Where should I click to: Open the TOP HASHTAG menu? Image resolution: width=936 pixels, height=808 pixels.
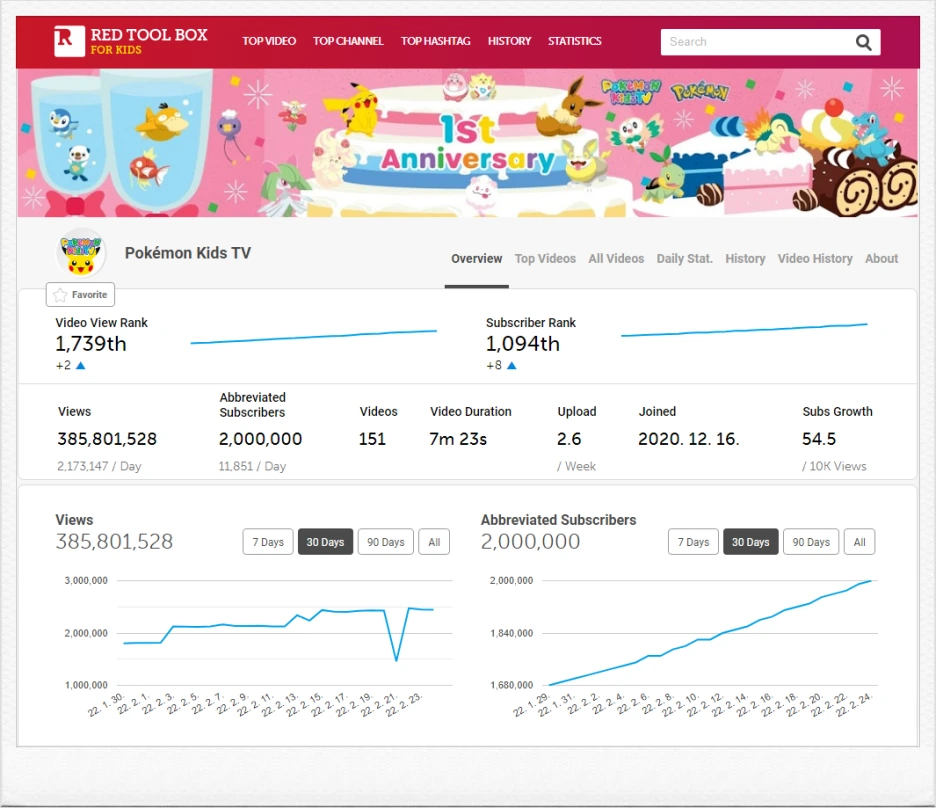(436, 41)
